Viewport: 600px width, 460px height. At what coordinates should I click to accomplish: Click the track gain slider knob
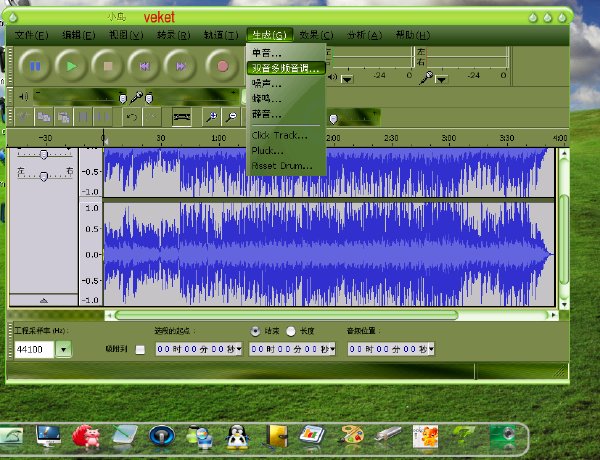(44, 154)
